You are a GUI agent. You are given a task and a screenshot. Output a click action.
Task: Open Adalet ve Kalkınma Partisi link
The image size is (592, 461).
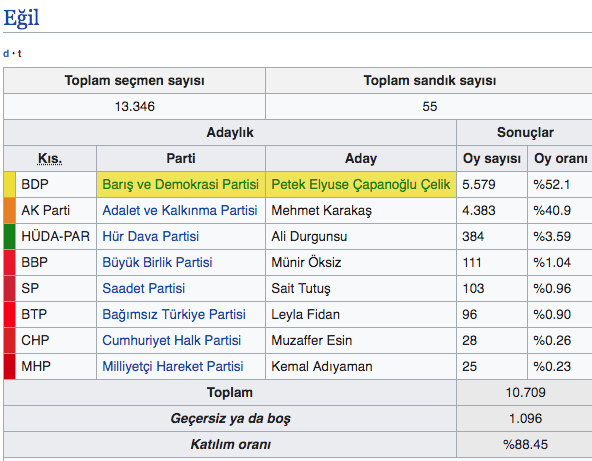(x=180, y=210)
